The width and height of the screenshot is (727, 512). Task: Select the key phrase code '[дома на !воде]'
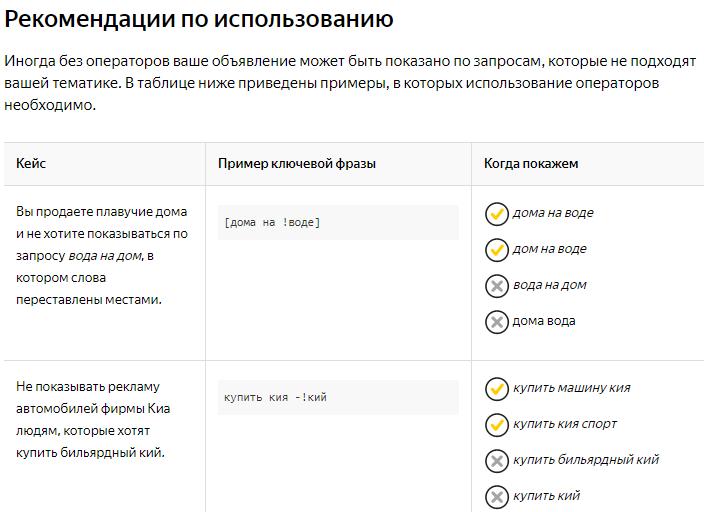[x=272, y=223]
